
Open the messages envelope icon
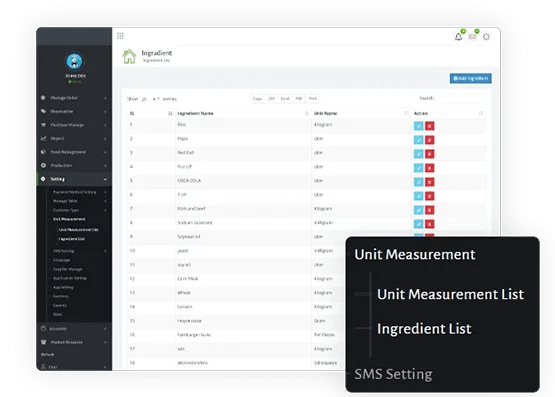(473, 37)
